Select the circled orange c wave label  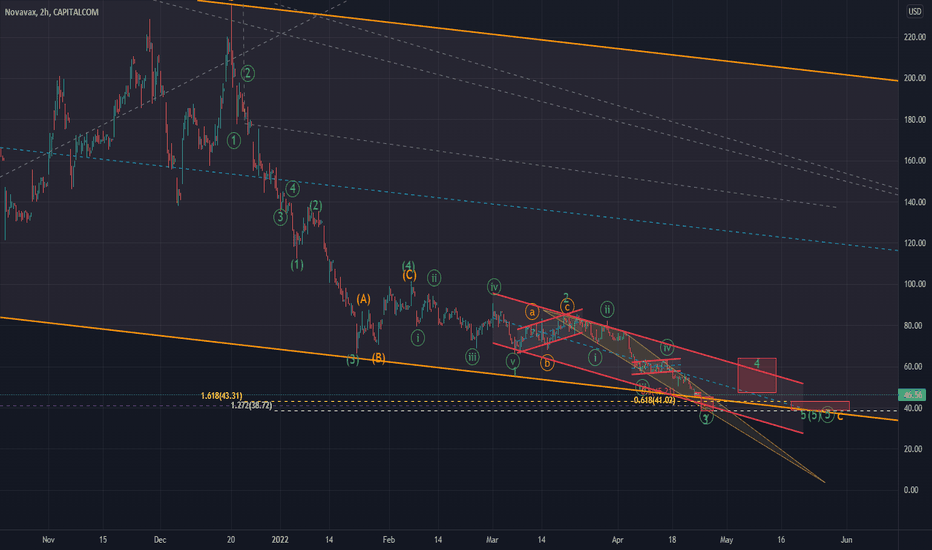point(567,307)
